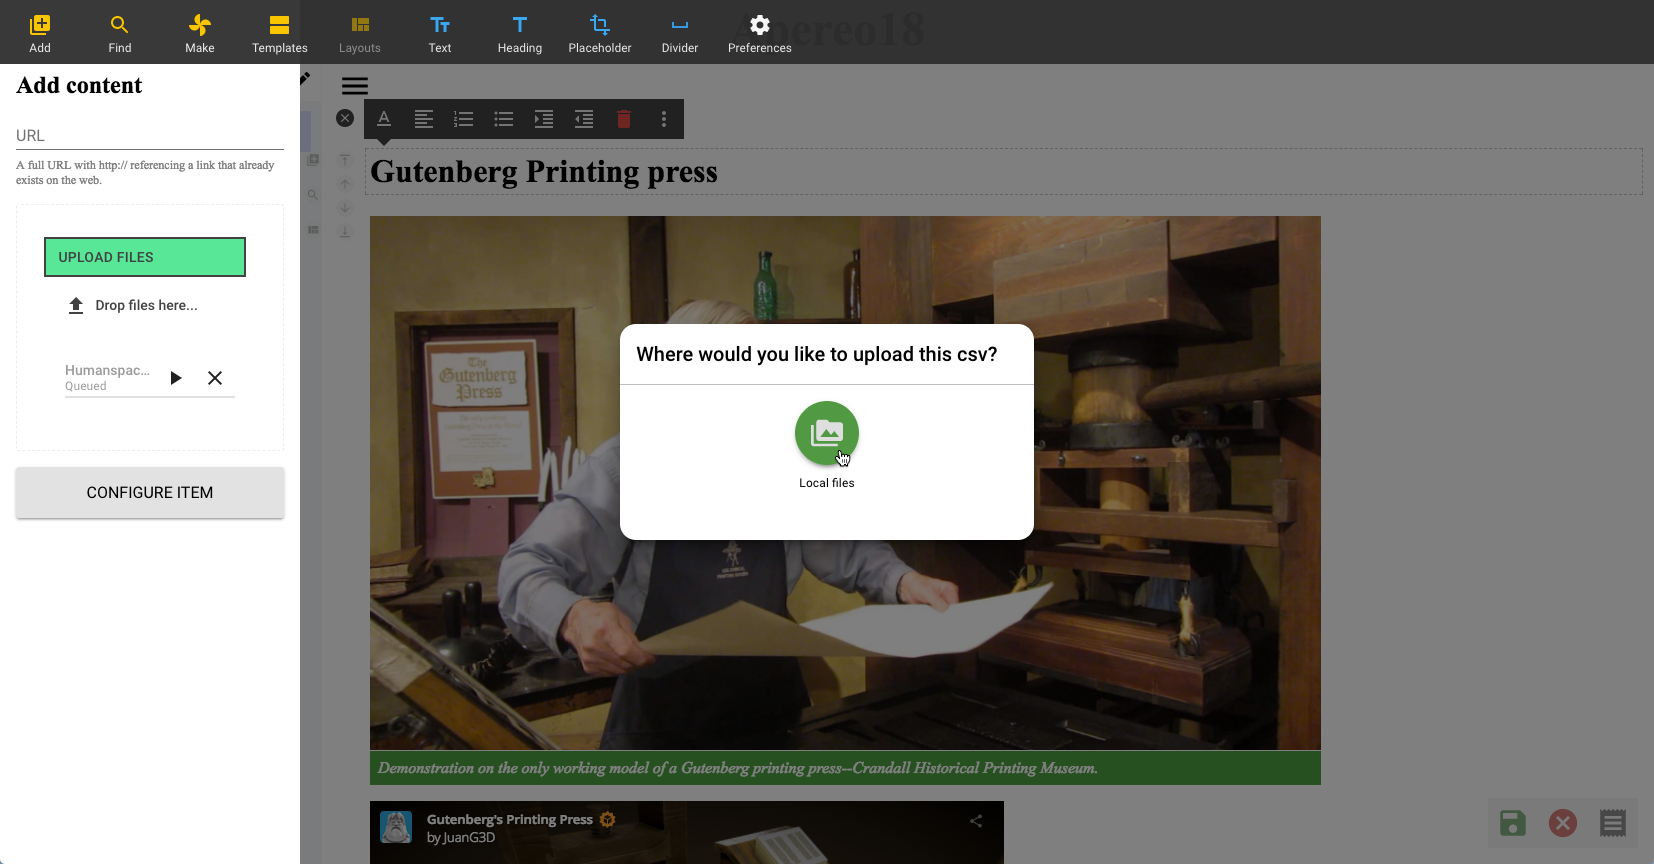1654x864 pixels.
Task: Save the page with green disk icon
Action: (x=1513, y=823)
